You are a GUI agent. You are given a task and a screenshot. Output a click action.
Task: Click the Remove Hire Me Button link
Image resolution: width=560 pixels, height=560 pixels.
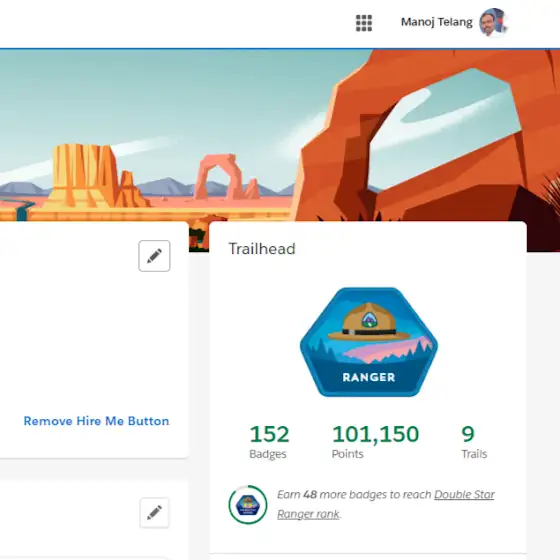[96, 421]
